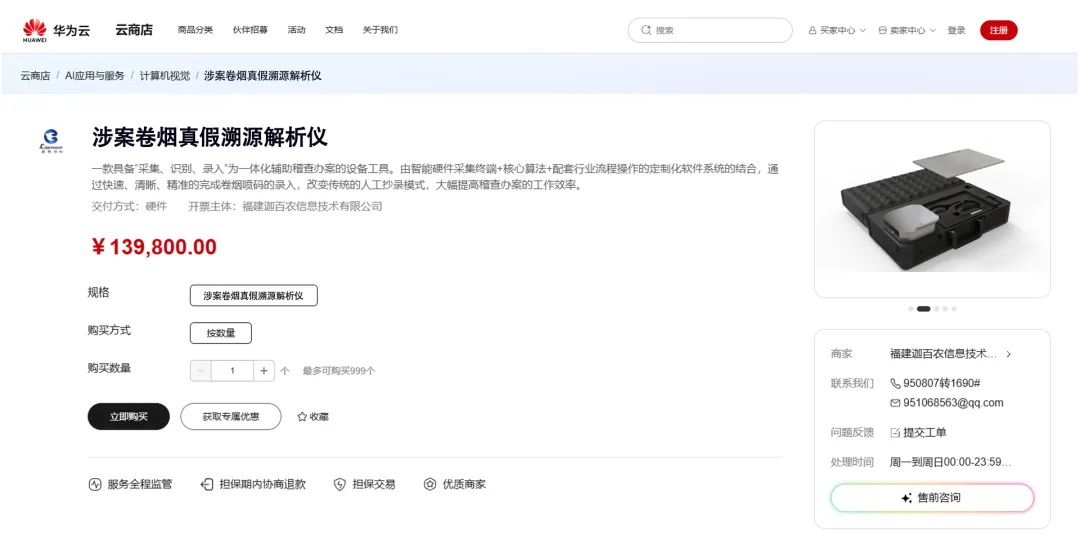
Task: Click the buyer center person icon
Action: pyautogui.click(x=812, y=30)
